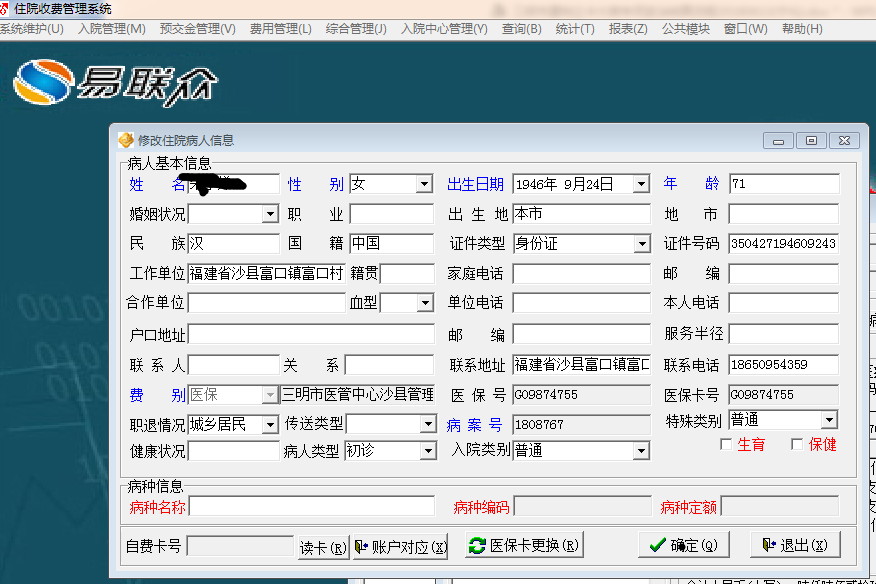Click the 联系电话 input field
Viewport: 876px width, 584px height.
pos(784,365)
